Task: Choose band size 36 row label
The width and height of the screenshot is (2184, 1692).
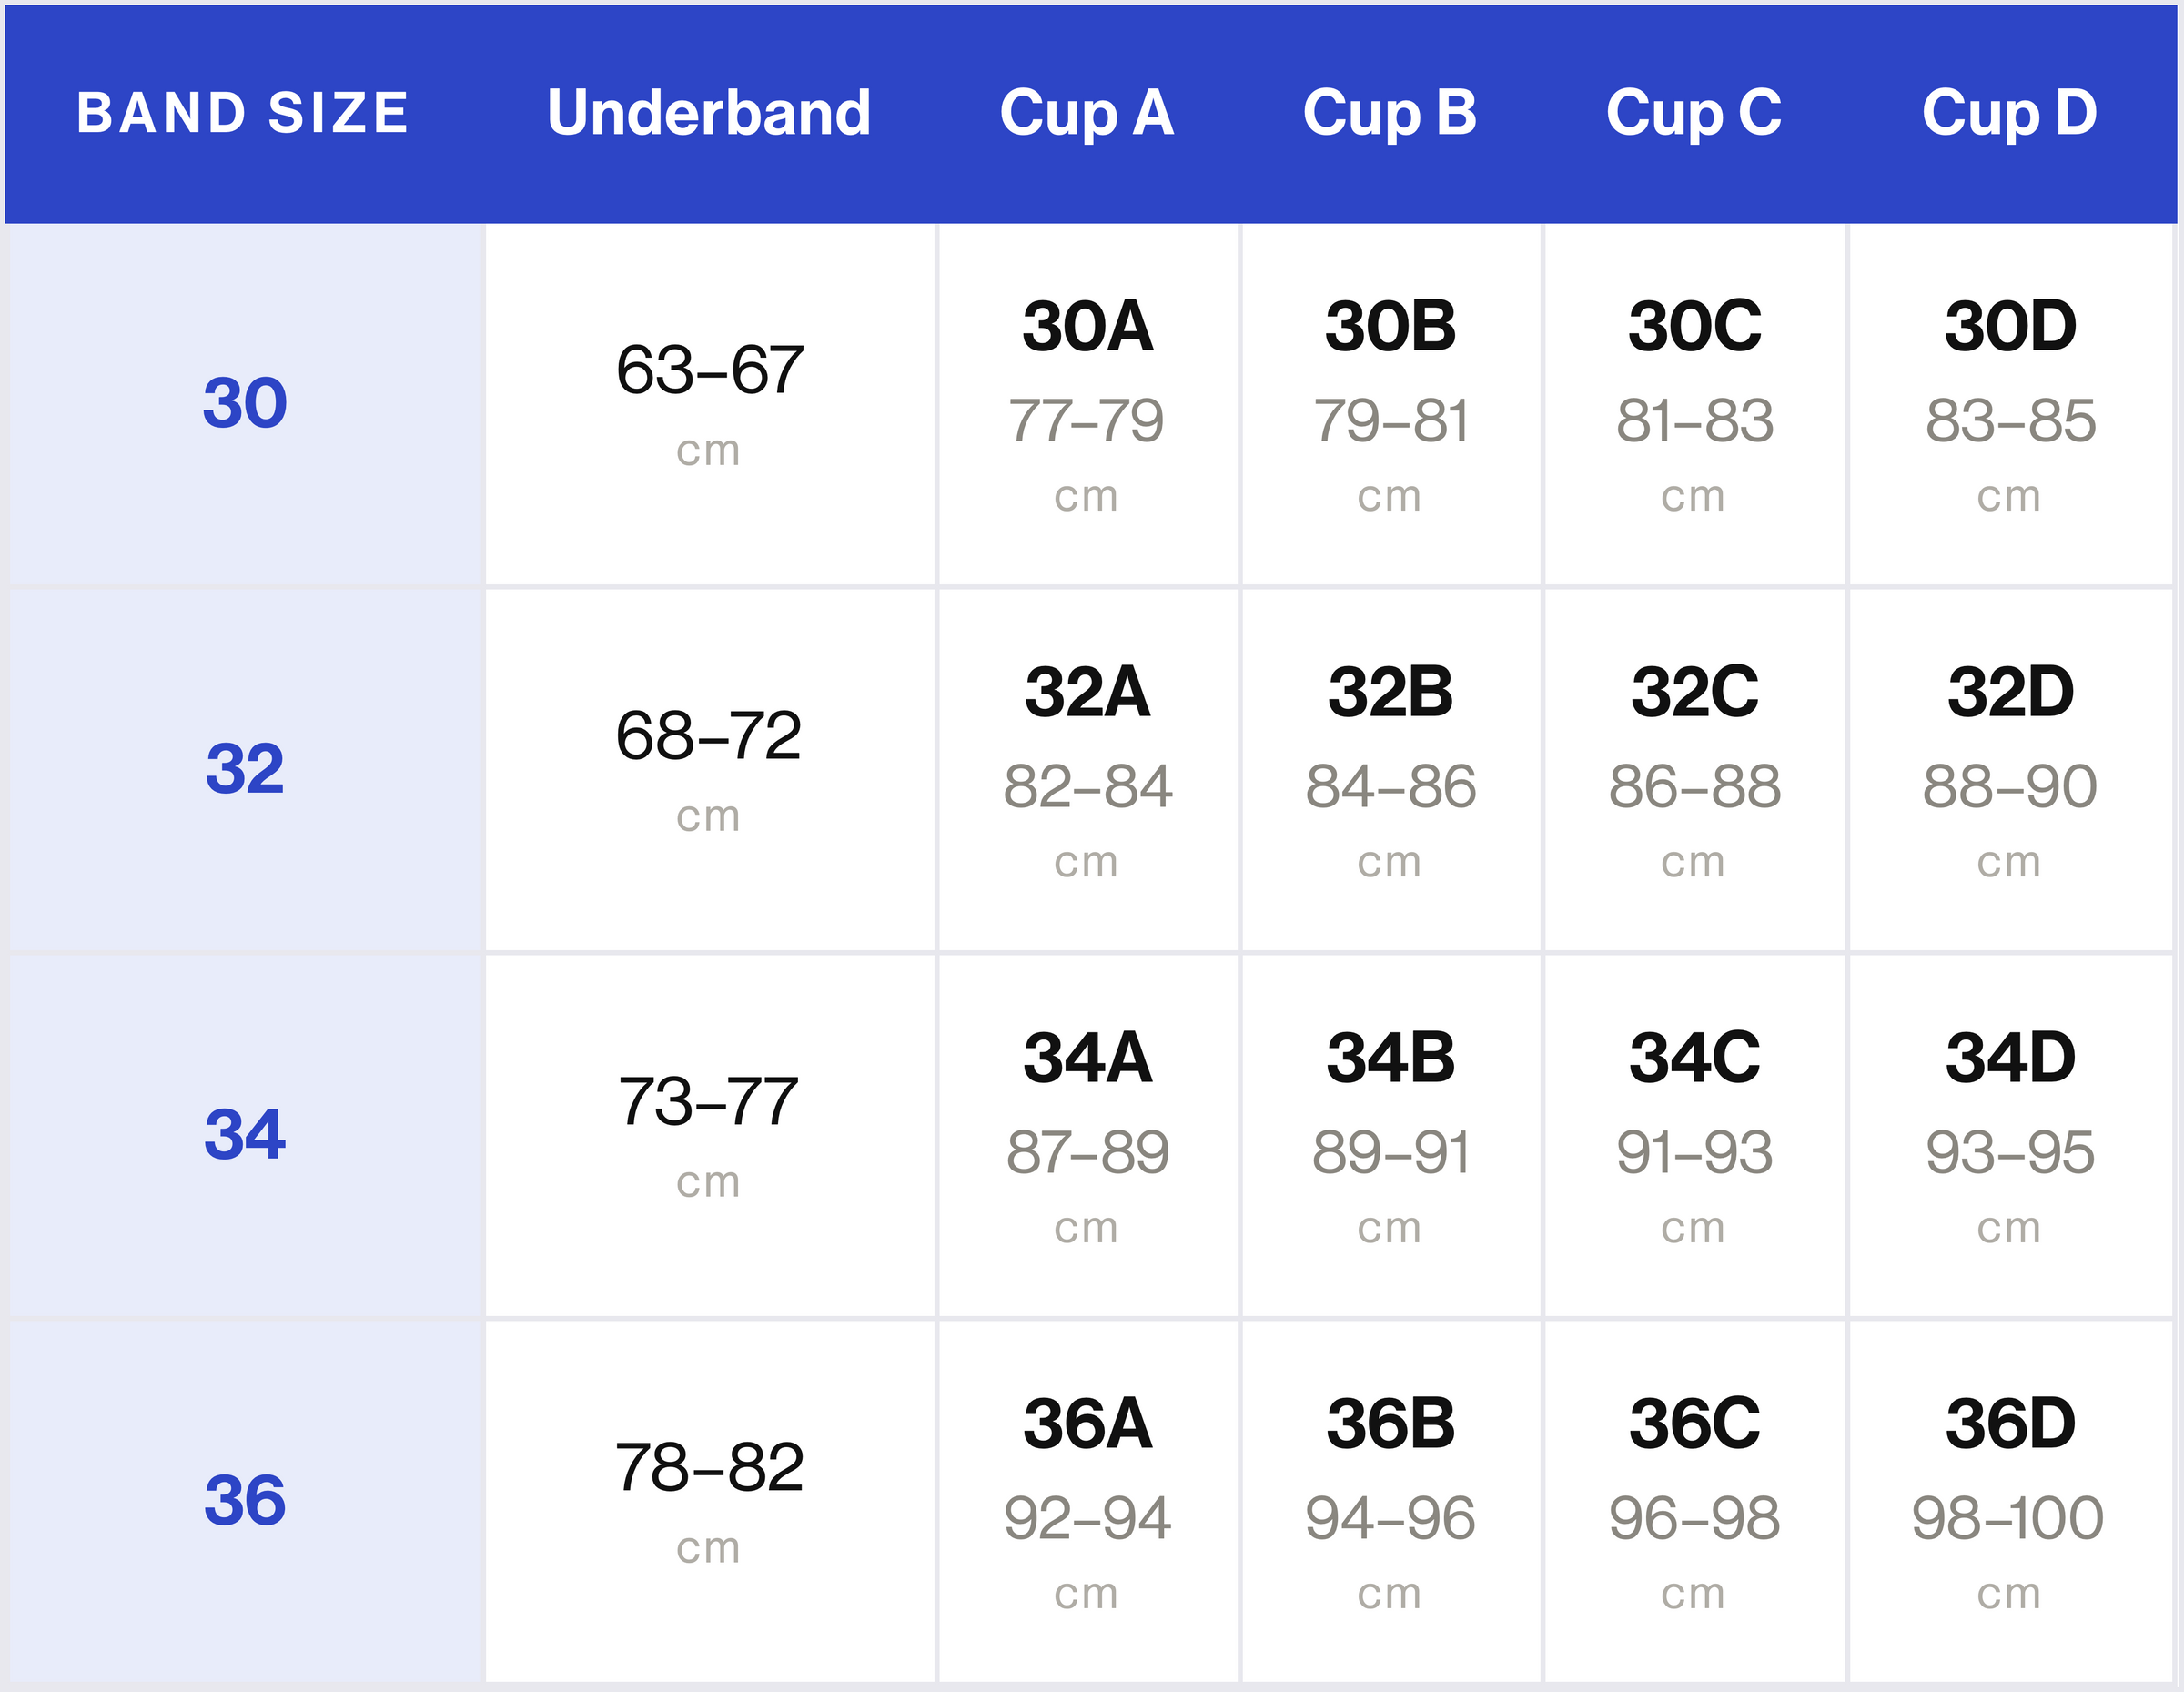Action: (245, 1500)
